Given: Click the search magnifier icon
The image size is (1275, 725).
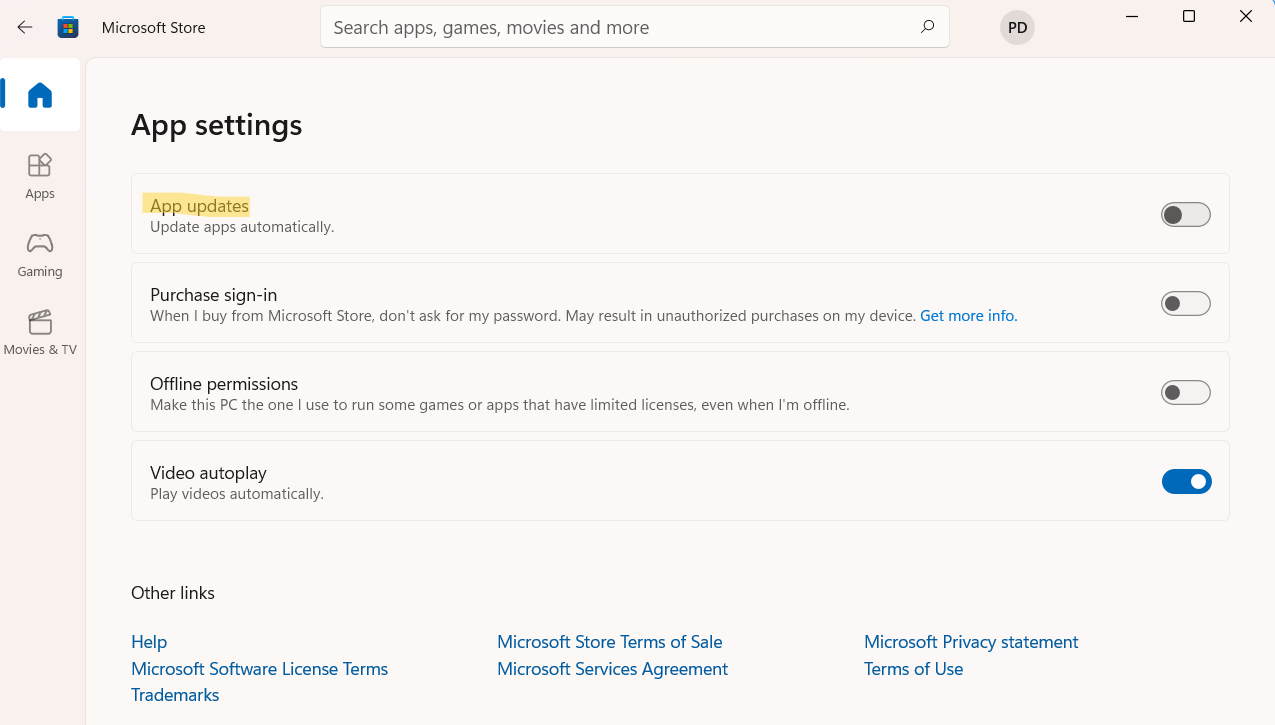Looking at the screenshot, I should [x=927, y=27].
